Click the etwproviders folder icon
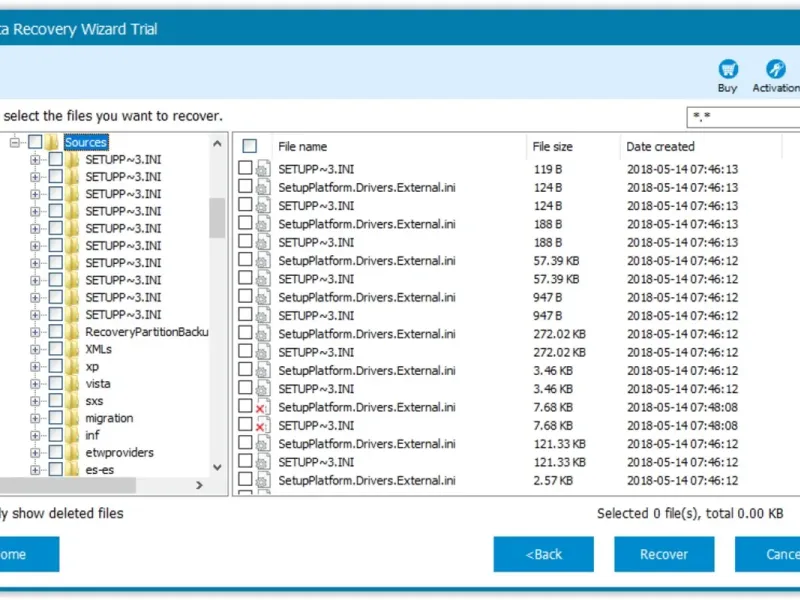 click(x=72, y=453)
